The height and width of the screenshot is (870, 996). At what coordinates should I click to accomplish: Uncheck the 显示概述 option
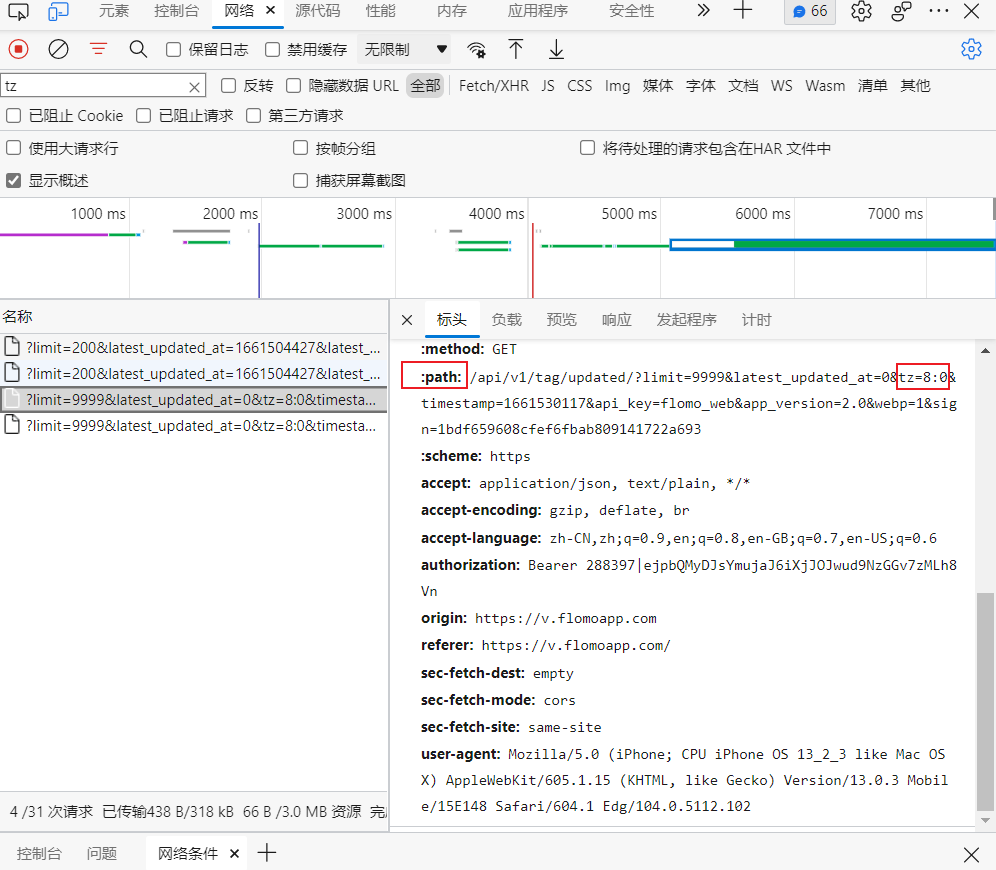click(x=13, y=181)
